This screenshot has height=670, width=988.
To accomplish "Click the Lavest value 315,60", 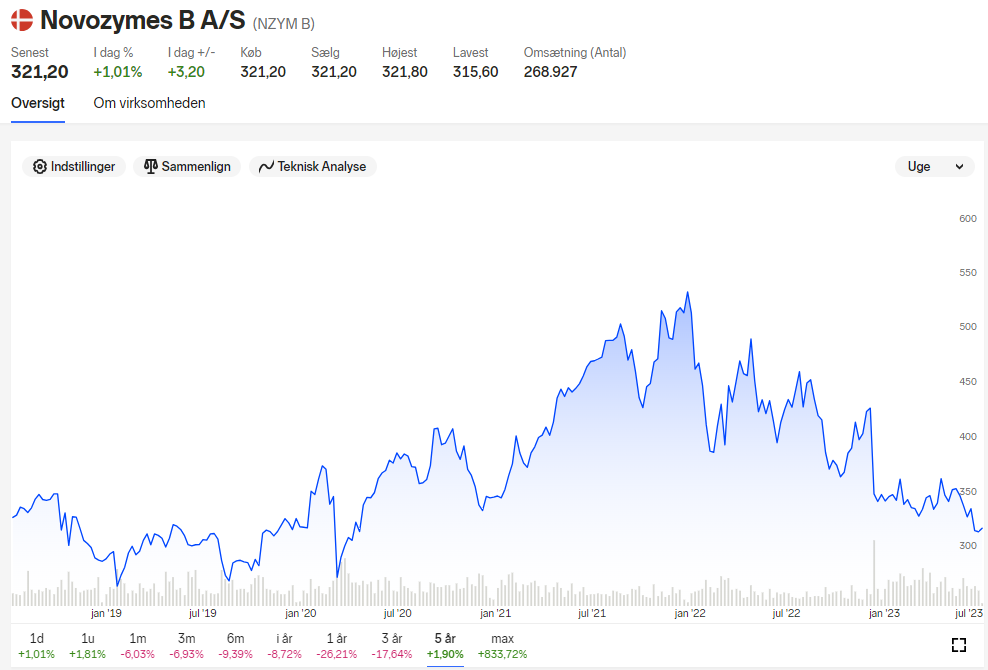I will tap(476, 72).
